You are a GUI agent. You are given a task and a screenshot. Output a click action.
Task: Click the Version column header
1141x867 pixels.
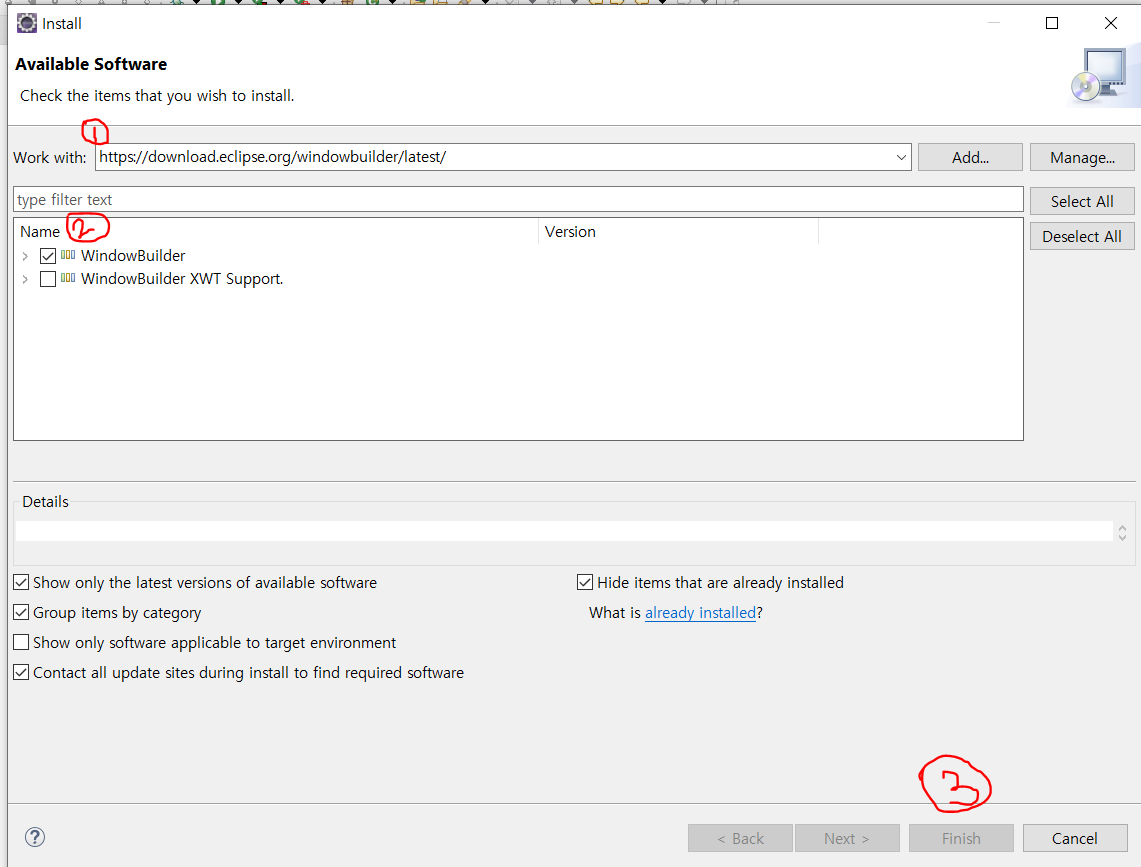click(678, 231)
